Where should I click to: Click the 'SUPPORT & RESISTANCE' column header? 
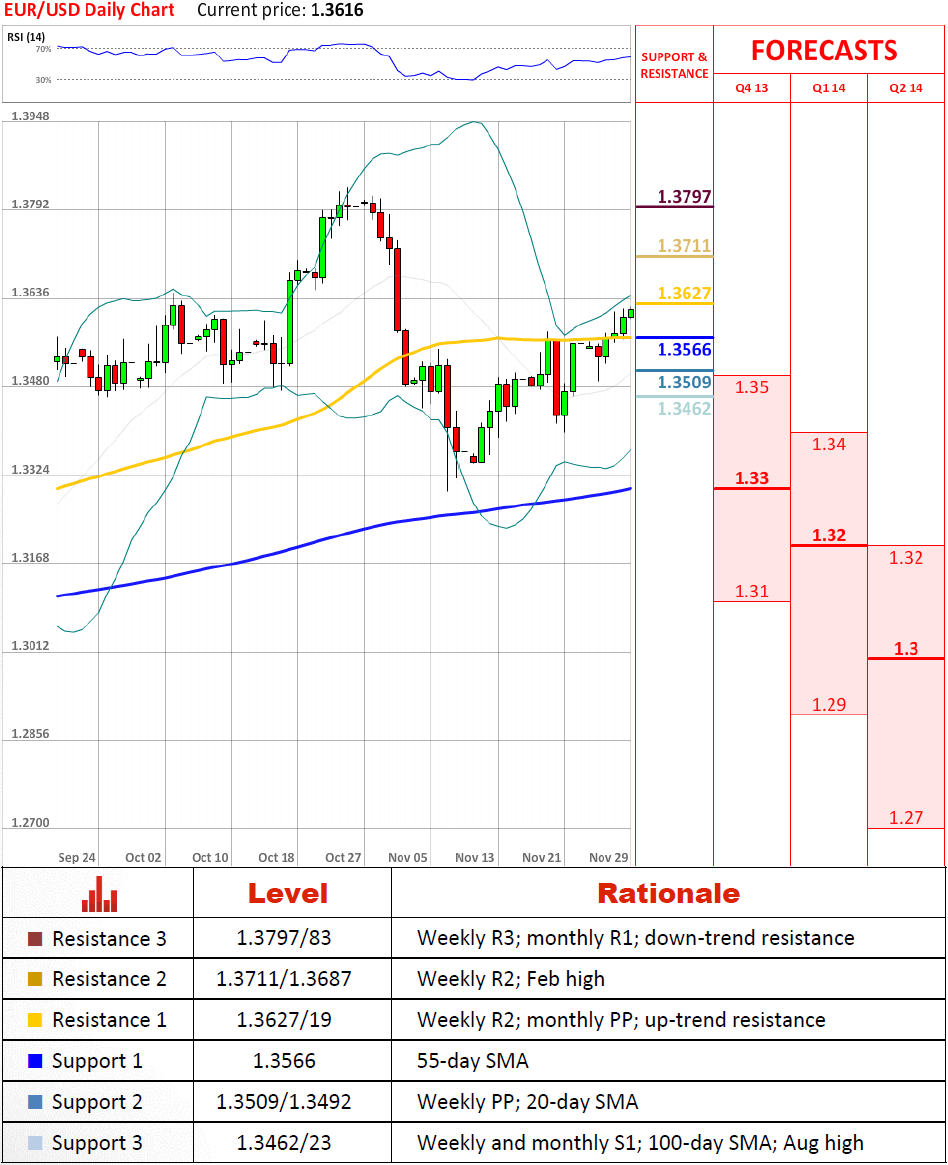(x=675, y=65)
